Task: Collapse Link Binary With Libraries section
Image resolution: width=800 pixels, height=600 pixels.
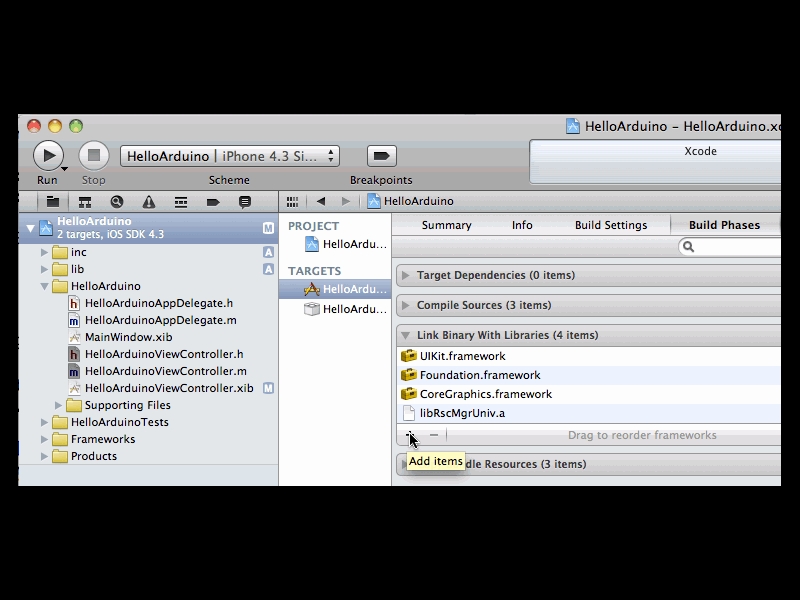Action: [x=406, y=336]
